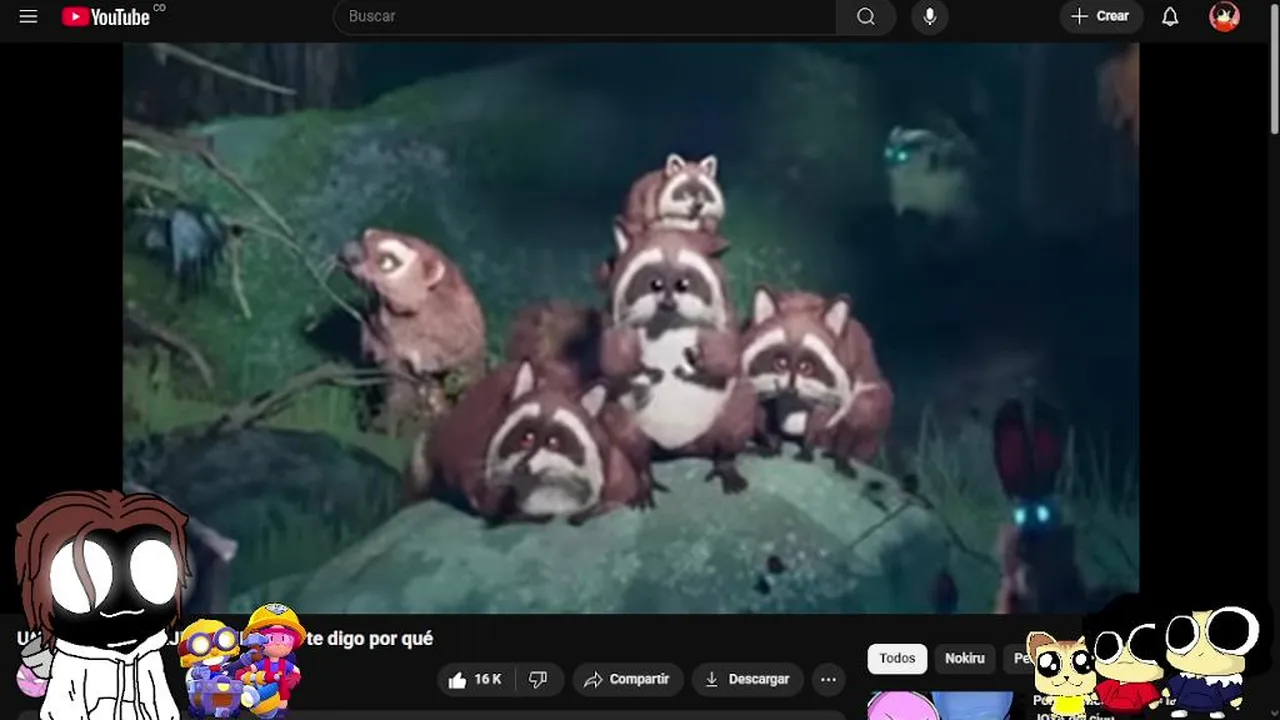Image resolution: width=1280 pixels, height=720 pixels.
Task: Open the Crear button
Action: pos(1101,16)
